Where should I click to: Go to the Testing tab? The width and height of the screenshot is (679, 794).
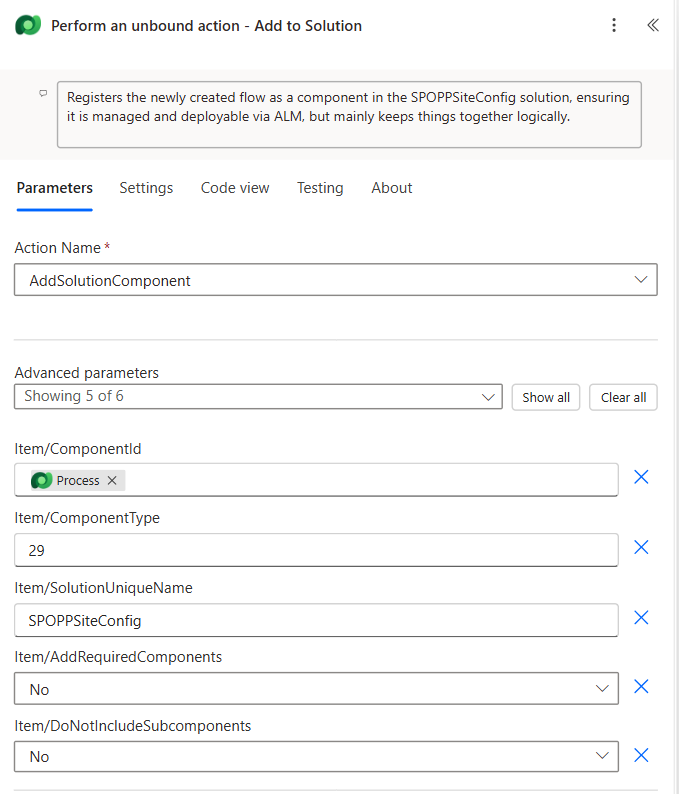pyautogui.click(x=320, y=188)
